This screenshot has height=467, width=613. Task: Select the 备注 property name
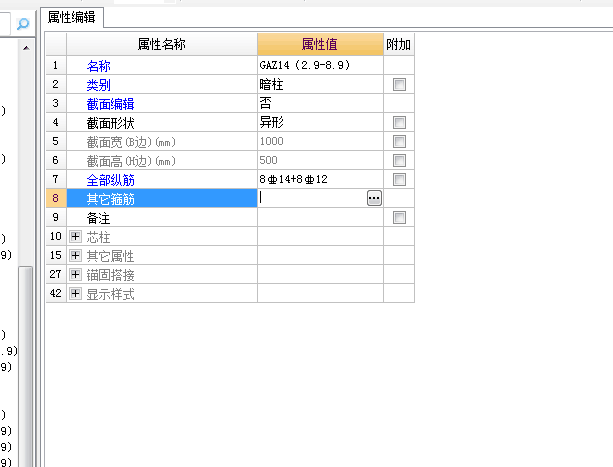tap(99, 218)
